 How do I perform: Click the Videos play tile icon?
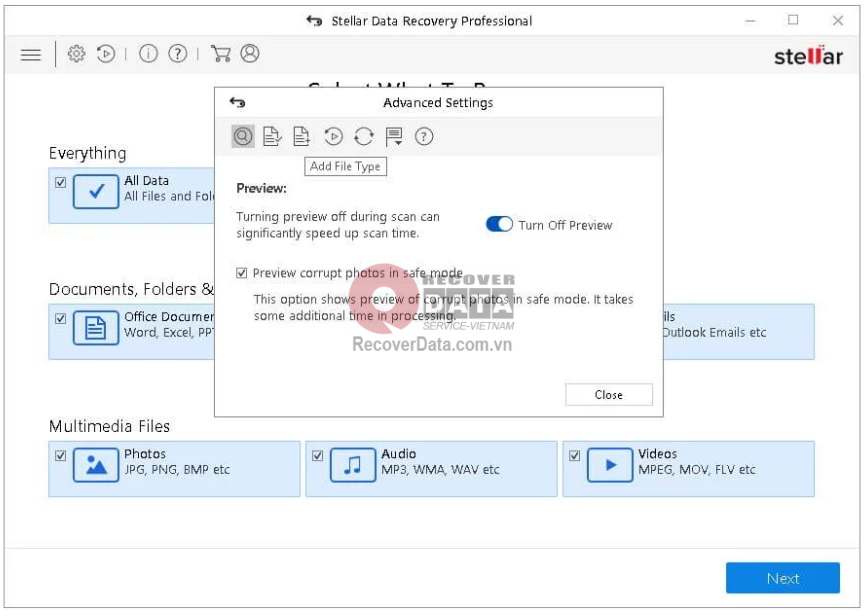(x=610, y=465)
